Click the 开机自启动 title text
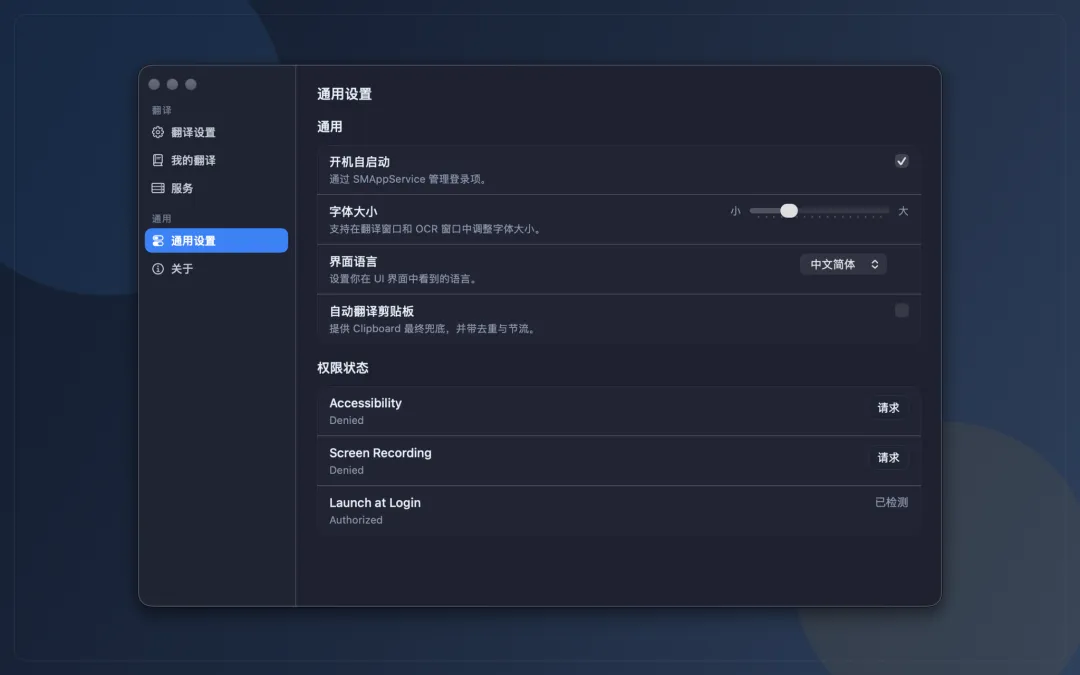1080x675 pixels. (x=360, y=162)
